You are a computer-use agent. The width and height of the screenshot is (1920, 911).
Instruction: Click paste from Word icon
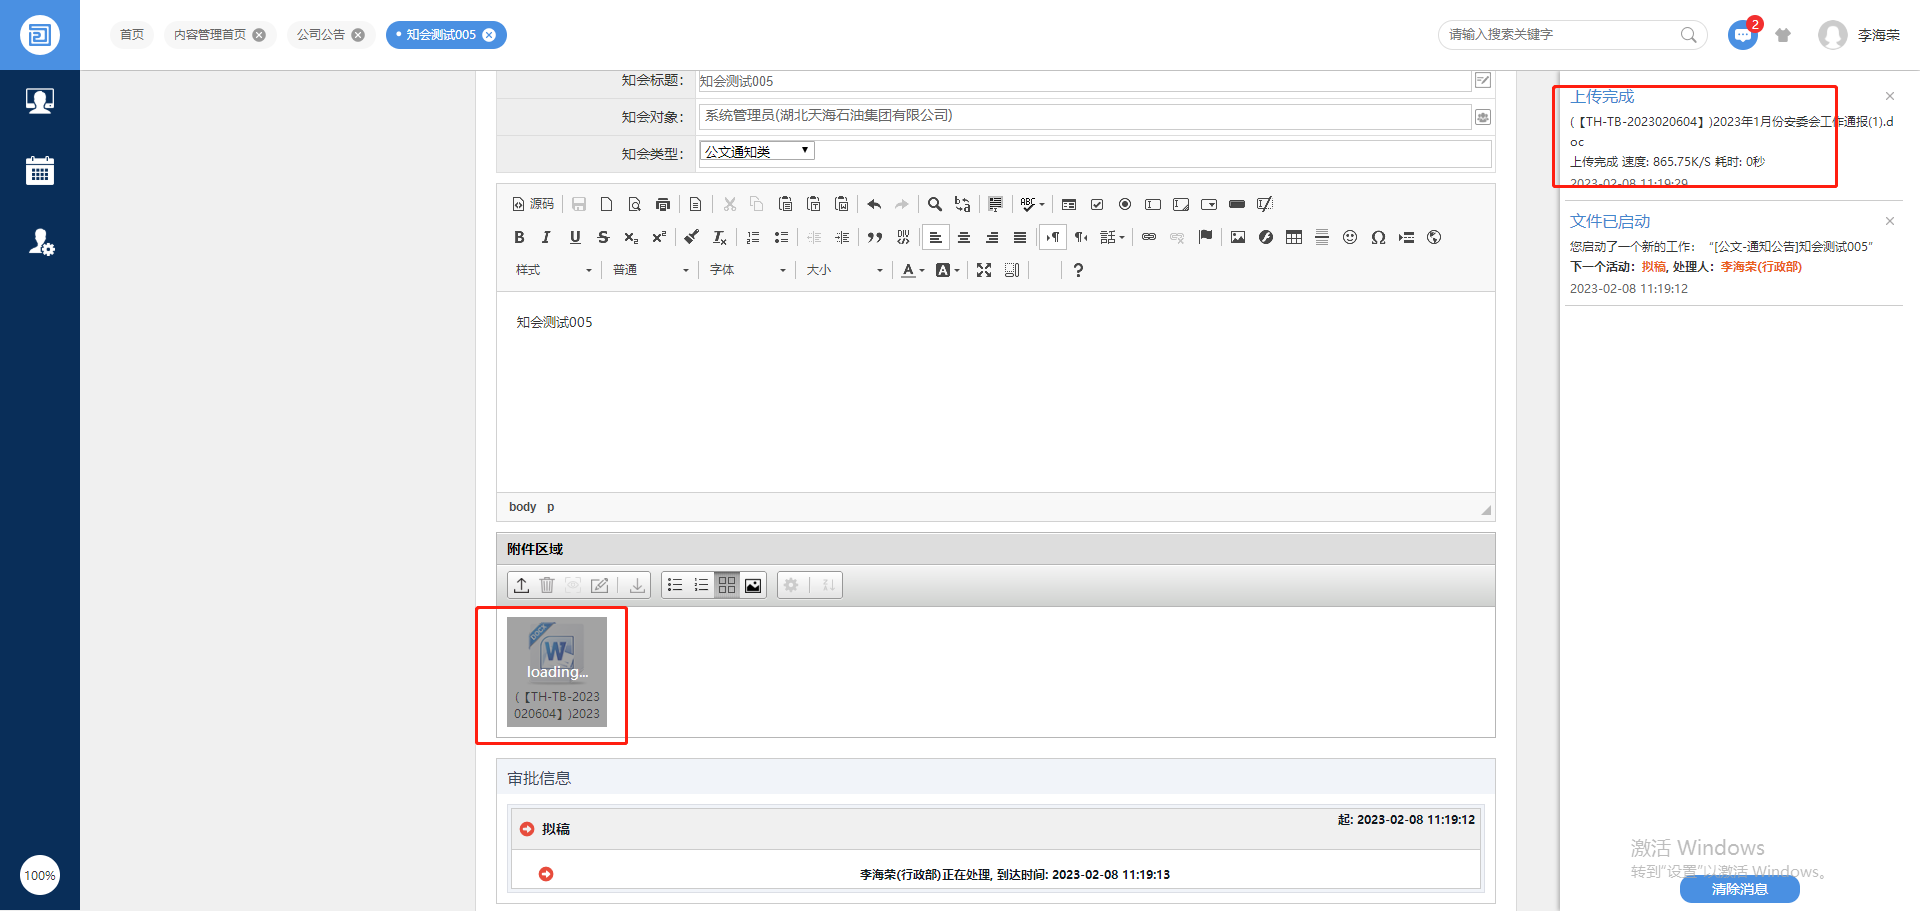pos(841,204)
